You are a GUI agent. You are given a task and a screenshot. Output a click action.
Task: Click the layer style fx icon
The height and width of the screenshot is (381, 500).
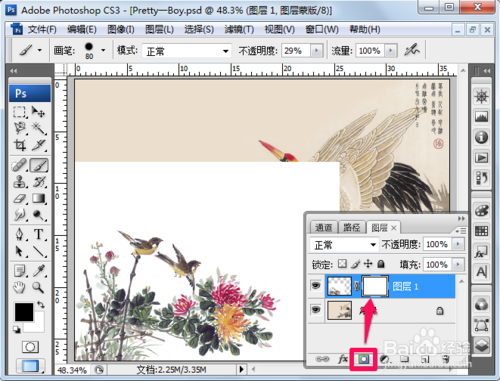pos(343,359)
